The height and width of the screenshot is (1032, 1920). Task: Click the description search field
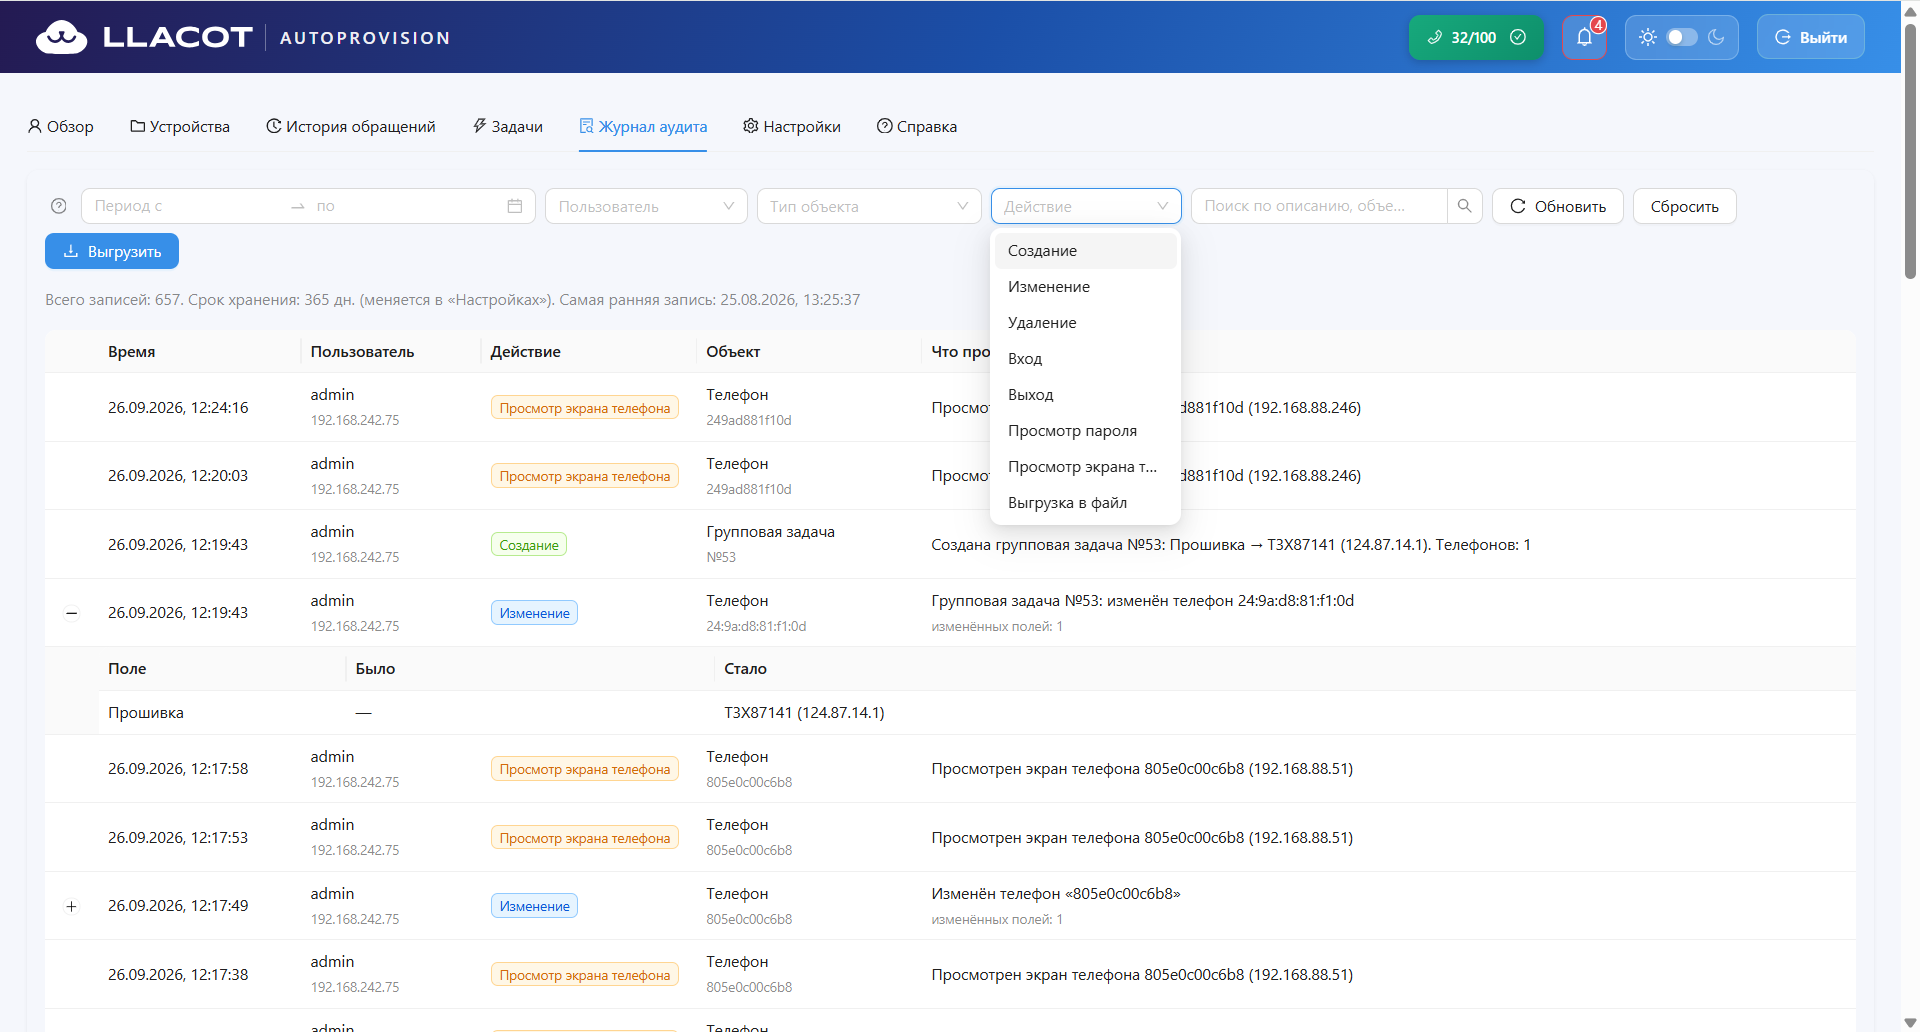[x=1319, y=206]
